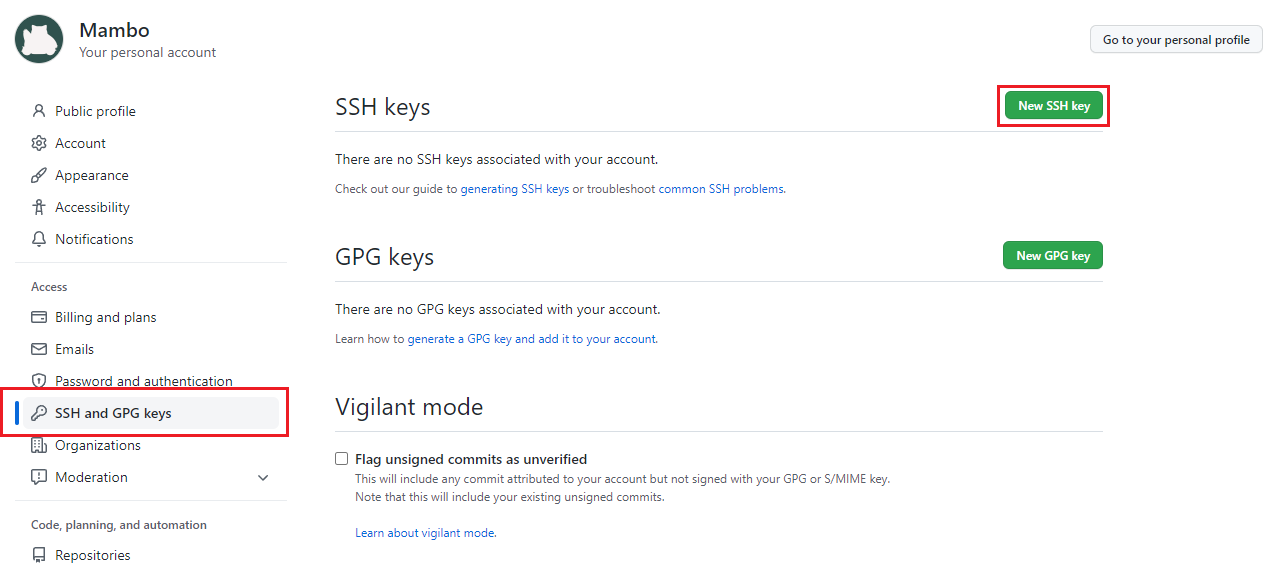Open Password and authentication settings

click(143, 381)
